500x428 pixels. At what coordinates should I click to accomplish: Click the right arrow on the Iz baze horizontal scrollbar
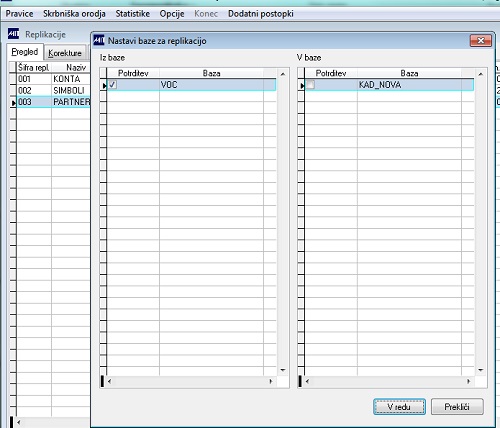pos(271,381)
